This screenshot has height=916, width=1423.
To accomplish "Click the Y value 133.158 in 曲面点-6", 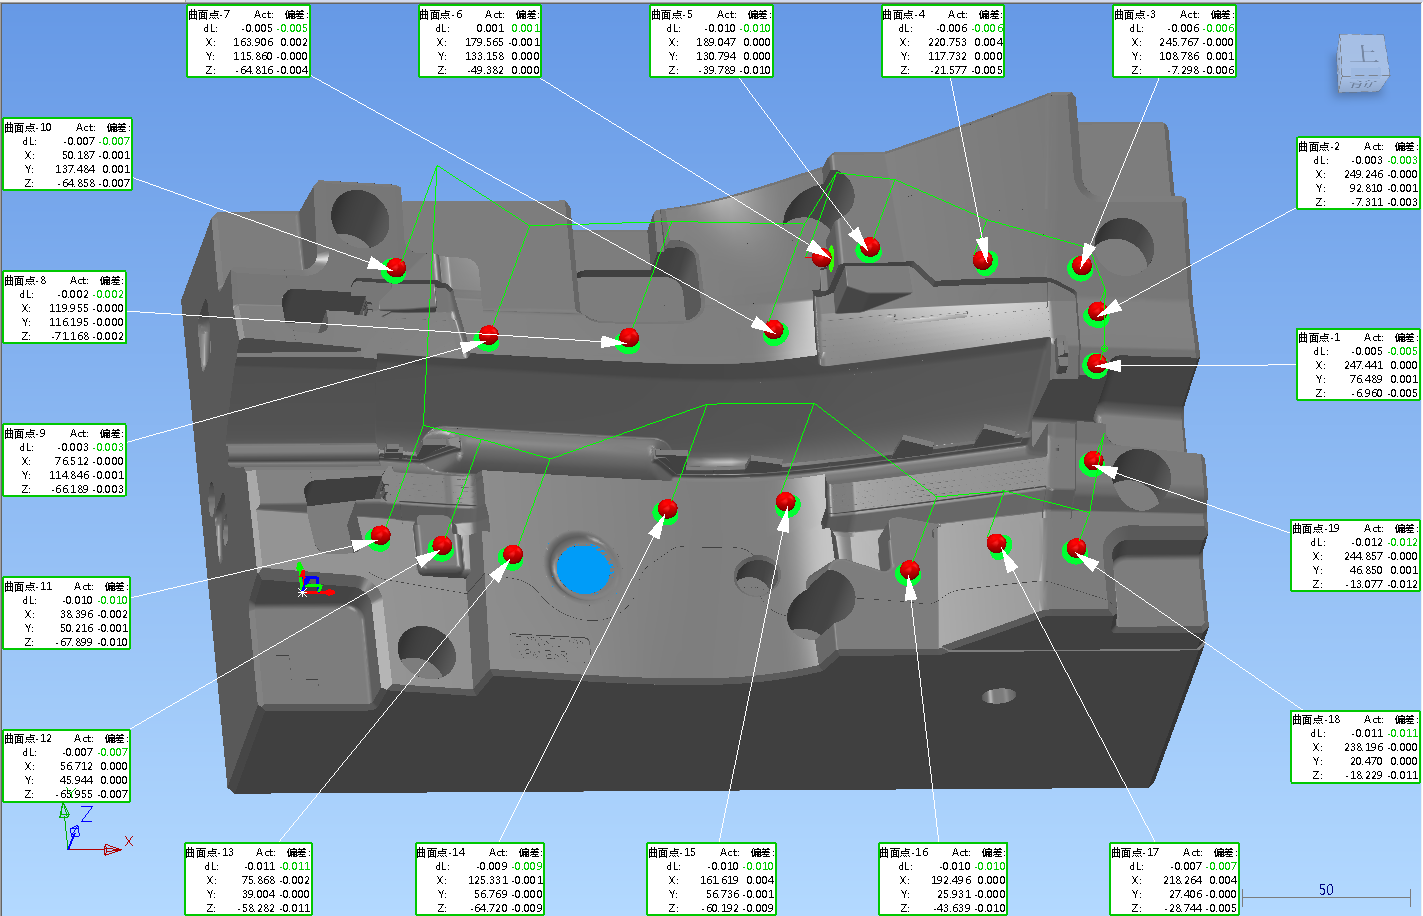I will tap(486, 56).
